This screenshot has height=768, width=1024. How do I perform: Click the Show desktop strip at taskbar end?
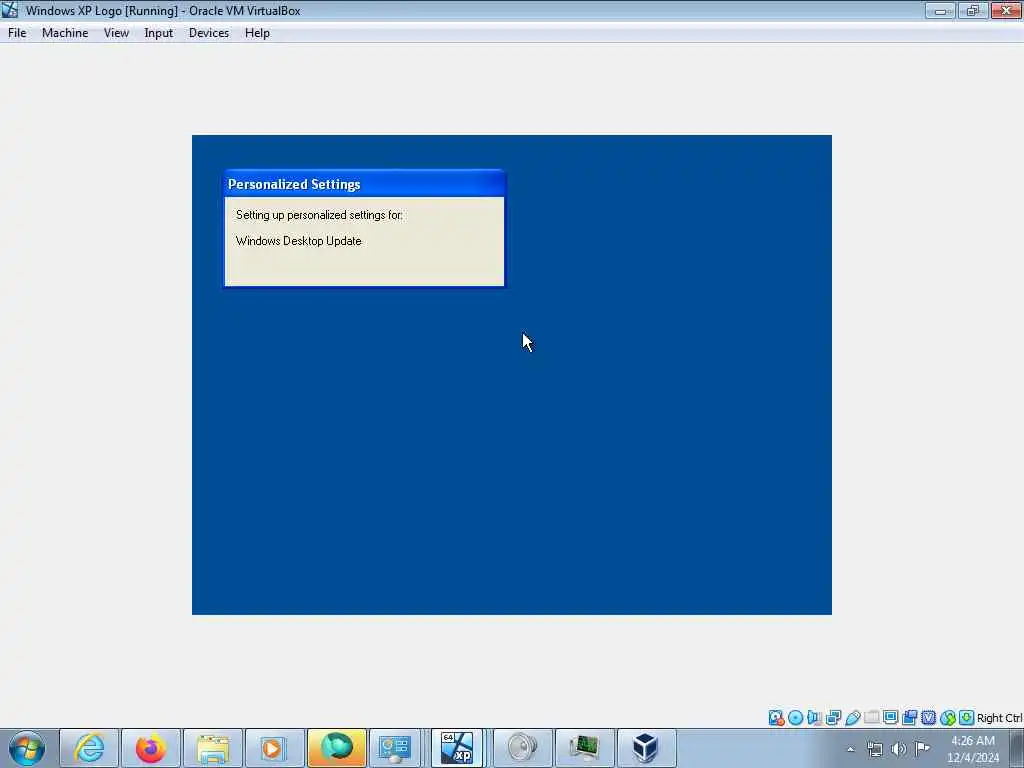tap(1017, 748)
